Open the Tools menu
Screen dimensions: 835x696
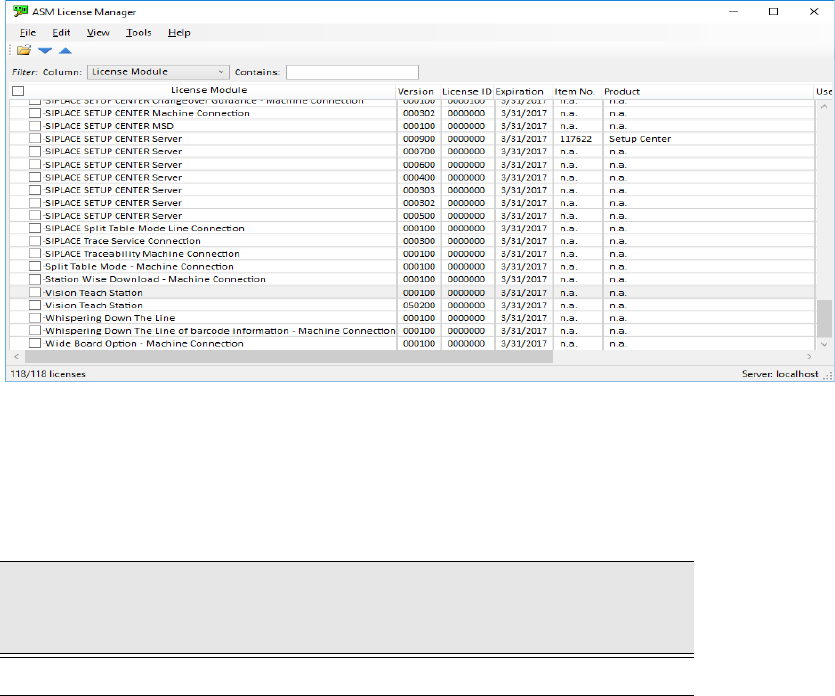138,32
